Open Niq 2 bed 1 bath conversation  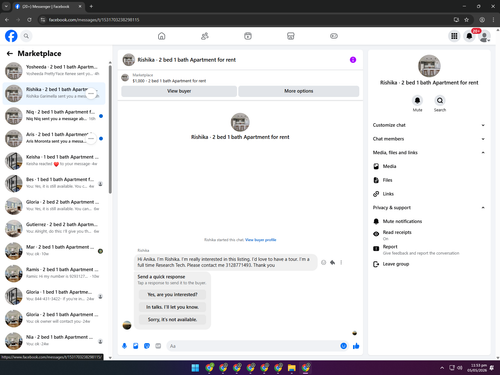coord(54,116)
